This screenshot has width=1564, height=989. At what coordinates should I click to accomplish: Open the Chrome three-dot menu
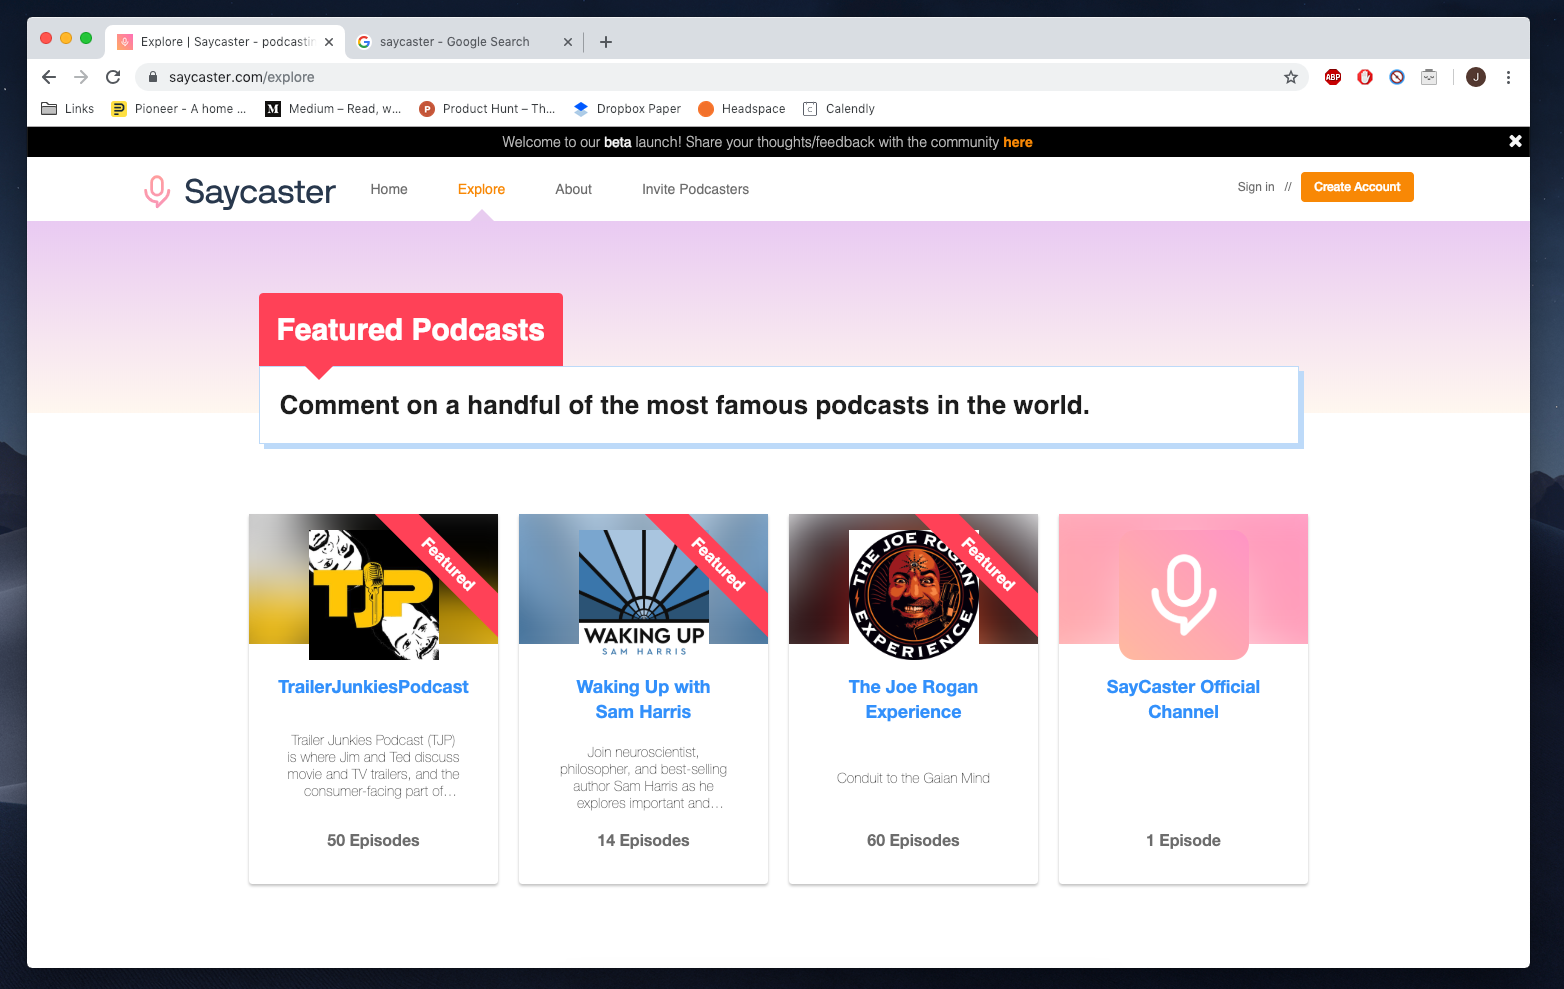click(1508, 77)
